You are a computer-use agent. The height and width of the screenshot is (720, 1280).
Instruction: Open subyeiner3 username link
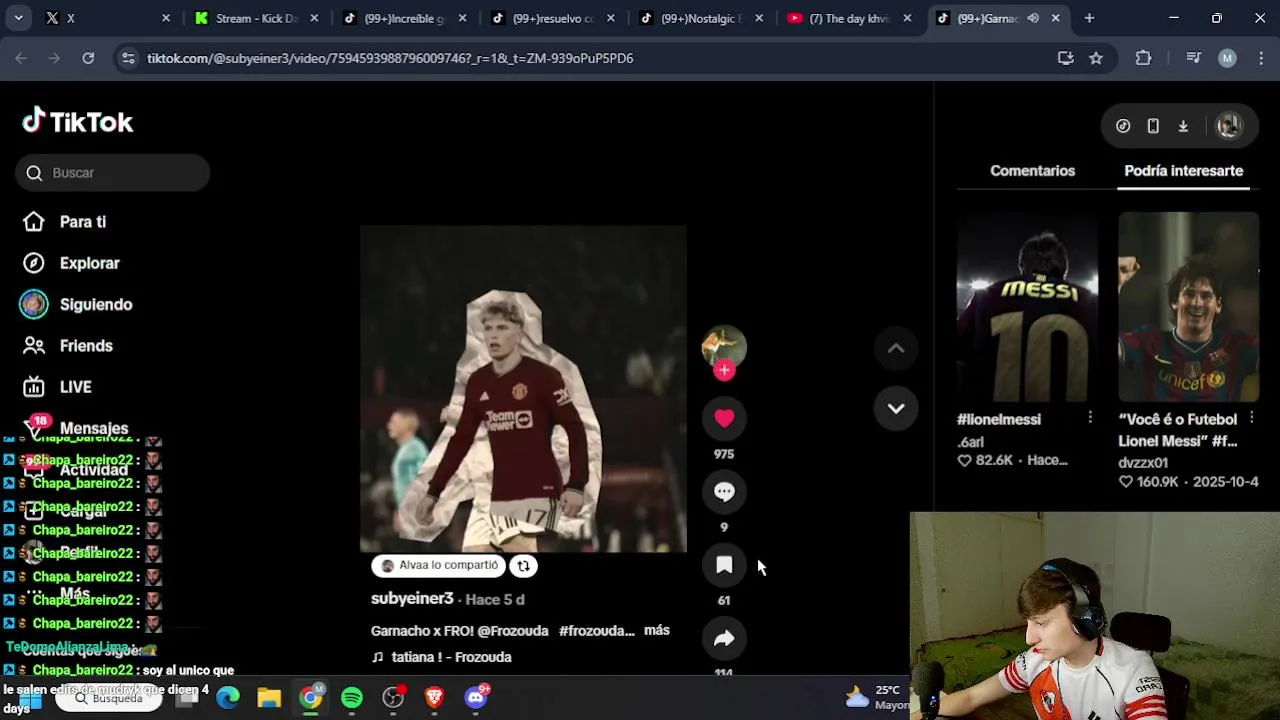pyautogui.click(x=412, y=598)
